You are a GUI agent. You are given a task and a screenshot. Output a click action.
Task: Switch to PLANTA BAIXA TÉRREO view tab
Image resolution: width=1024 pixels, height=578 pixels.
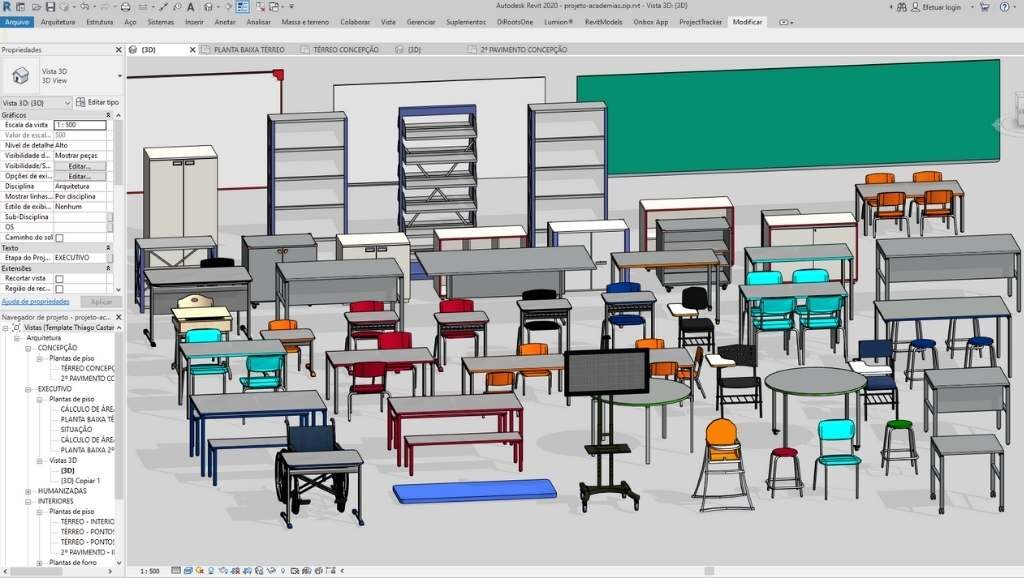coord(249,49)
